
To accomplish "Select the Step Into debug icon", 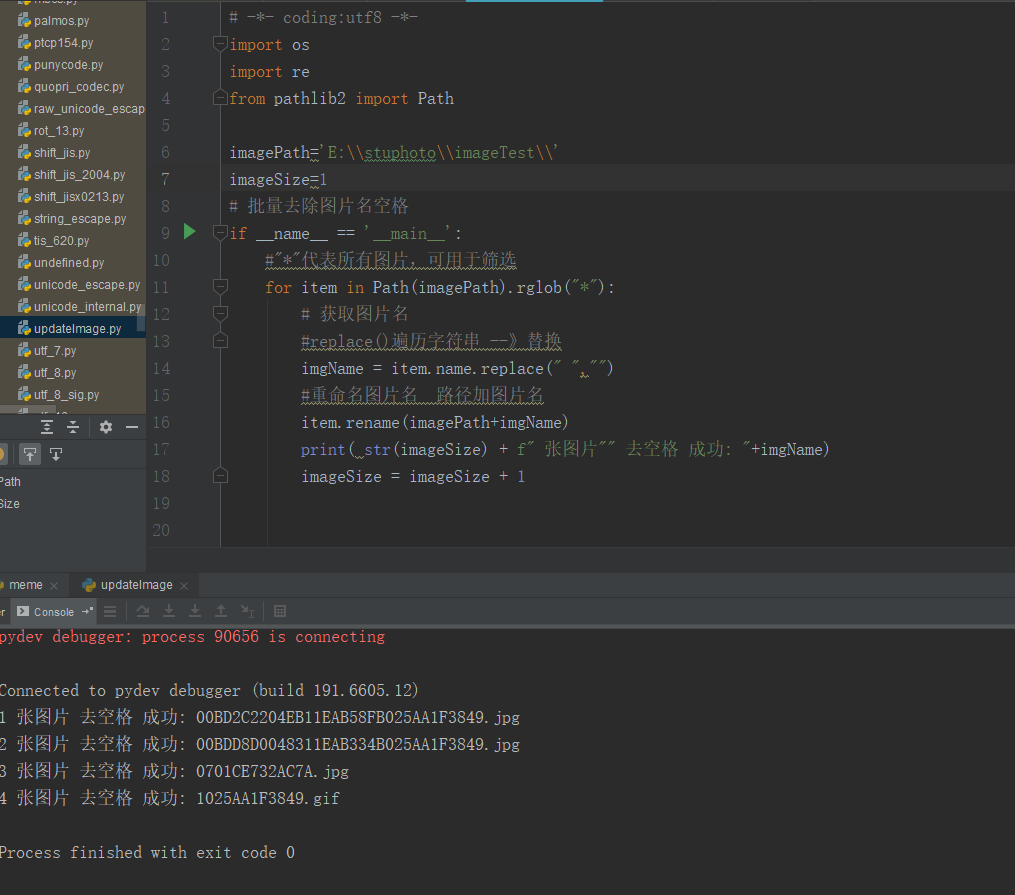I will pyautogui.click(x=169, y=611).
